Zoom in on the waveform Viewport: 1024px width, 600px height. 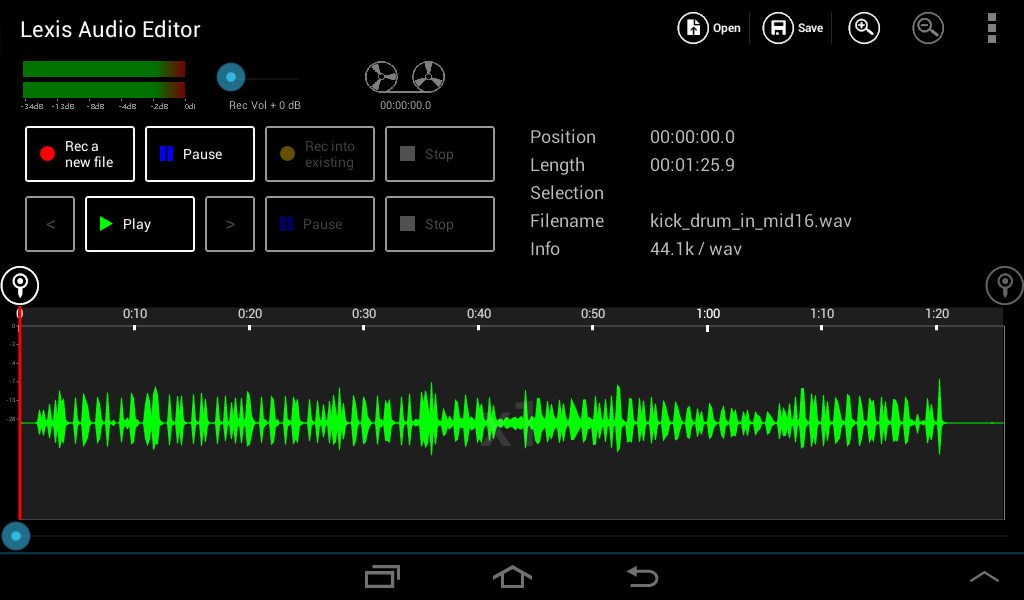pyautogui.click(x=863, y=28)
